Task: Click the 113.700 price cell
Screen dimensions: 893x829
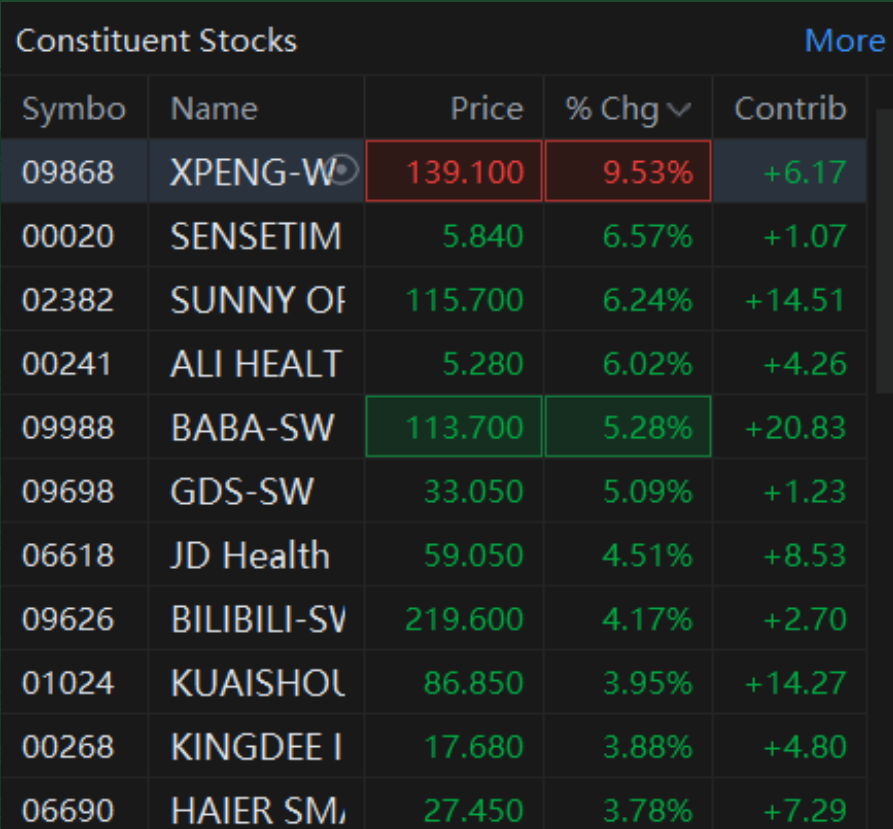Action: pos(454,426)
